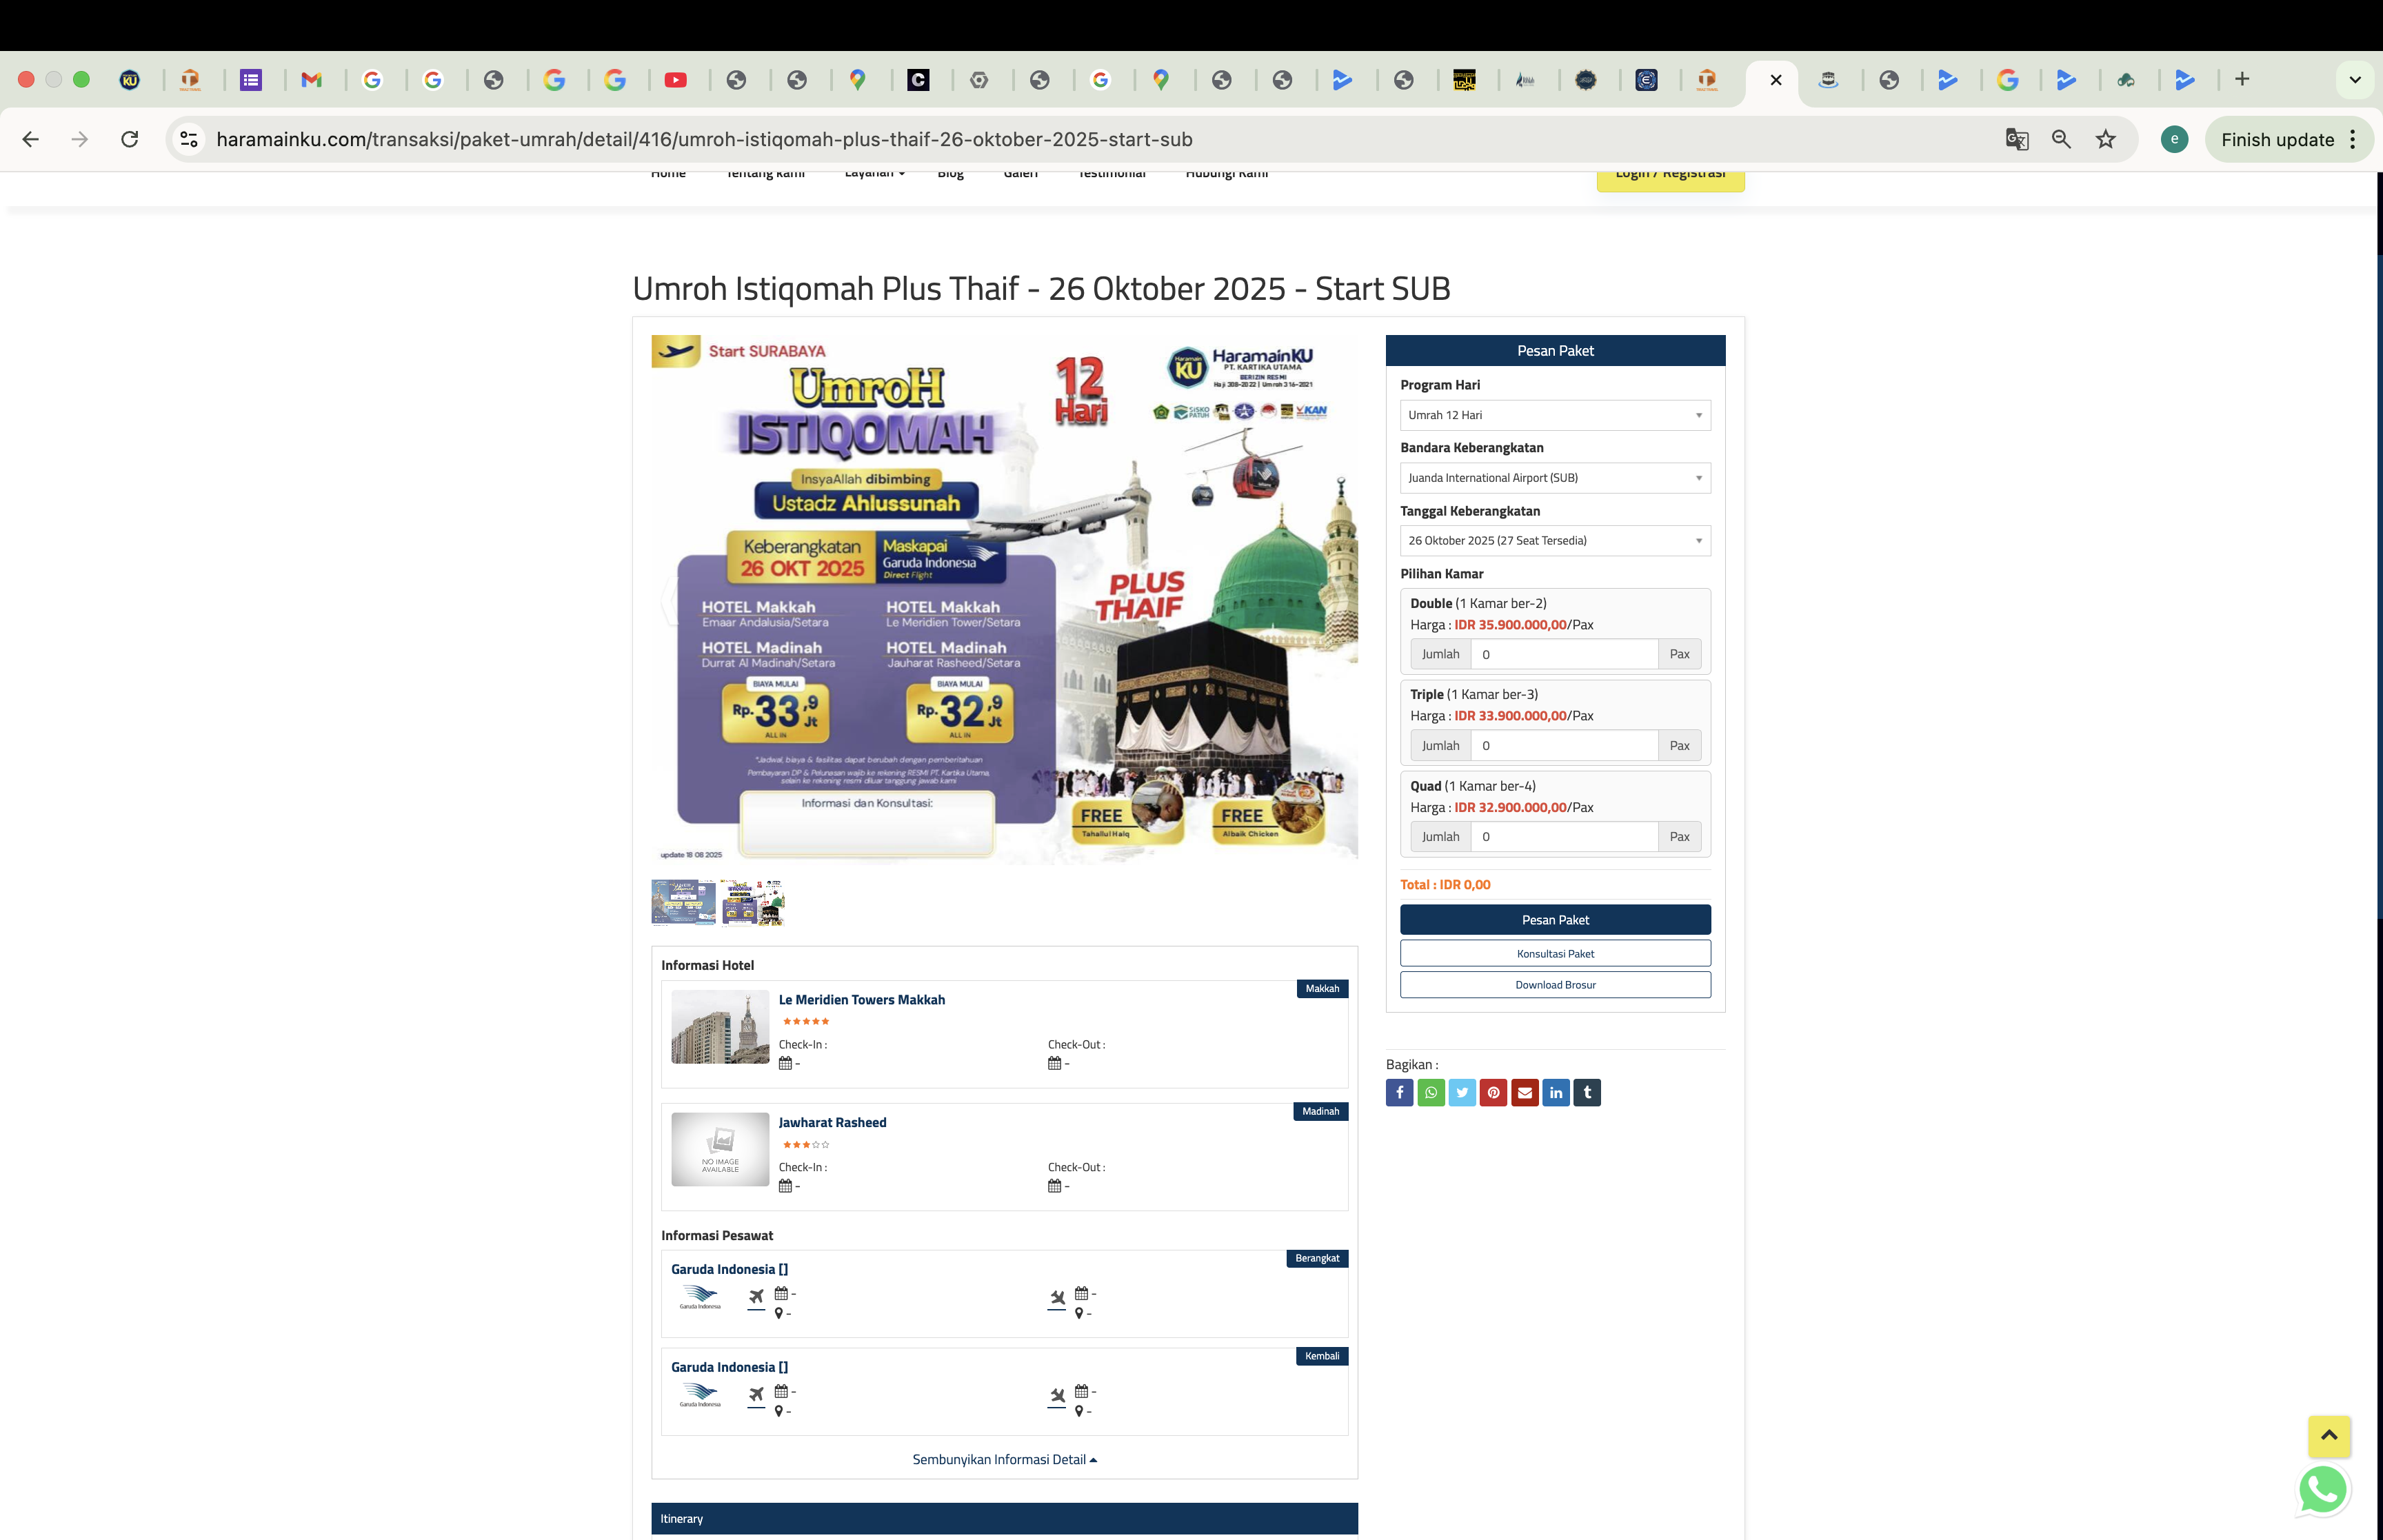Viewport: 2383px width, 1540px height.
Task: Open Tanggal Keberangkatan dropdown
Action: coord(1554,541)
